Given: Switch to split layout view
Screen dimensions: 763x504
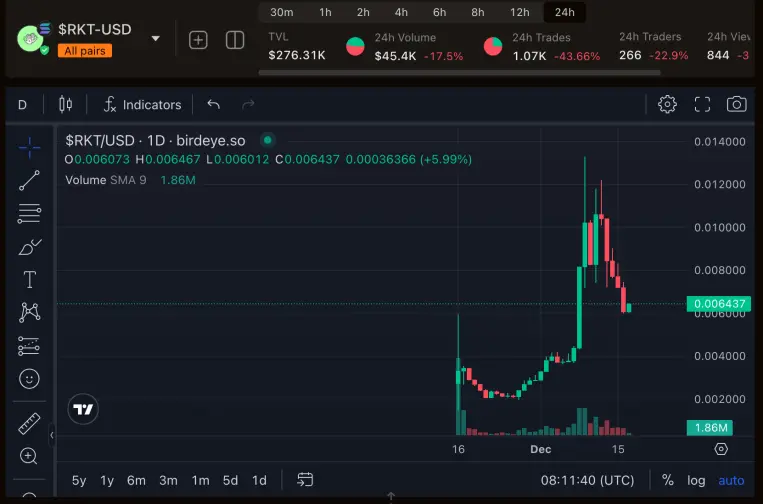Looking at the screenshot, I should pyautogui.click(x=235, y=40).
